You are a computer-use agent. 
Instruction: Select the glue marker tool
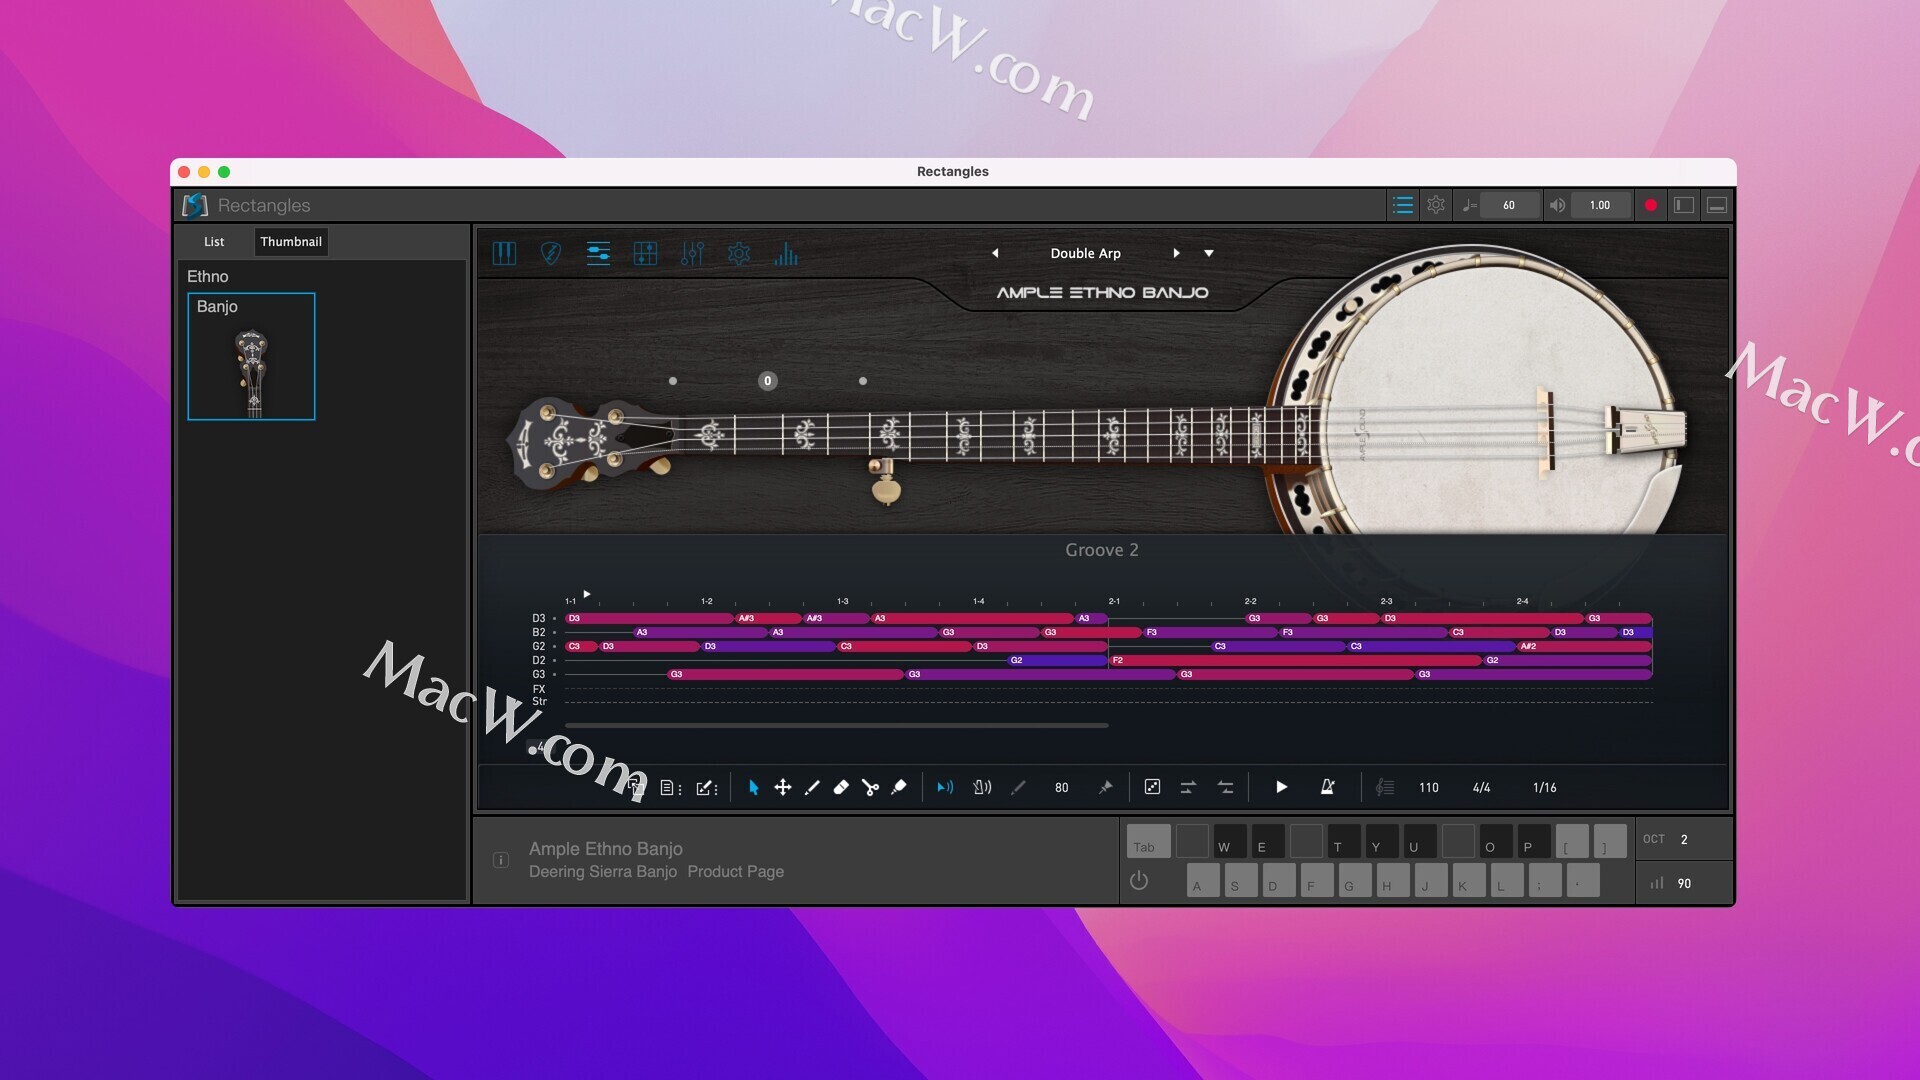pos(899,788)
